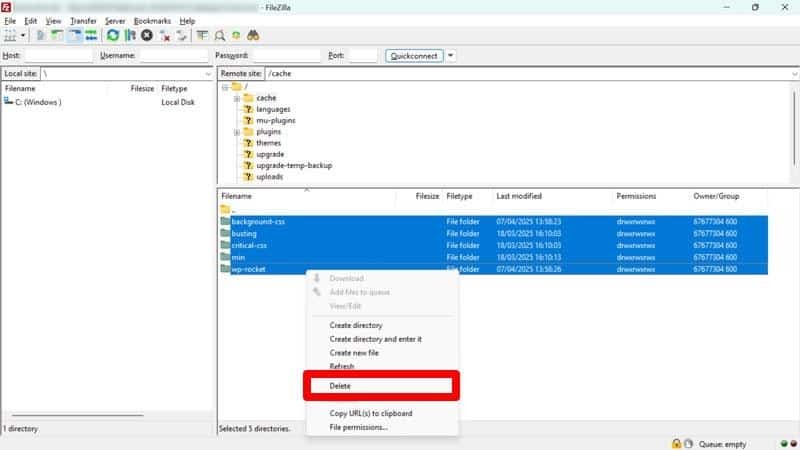Click the remote tree vertical scrollbar
This screenshot has height=450, width=800.
tap(794, 128)
